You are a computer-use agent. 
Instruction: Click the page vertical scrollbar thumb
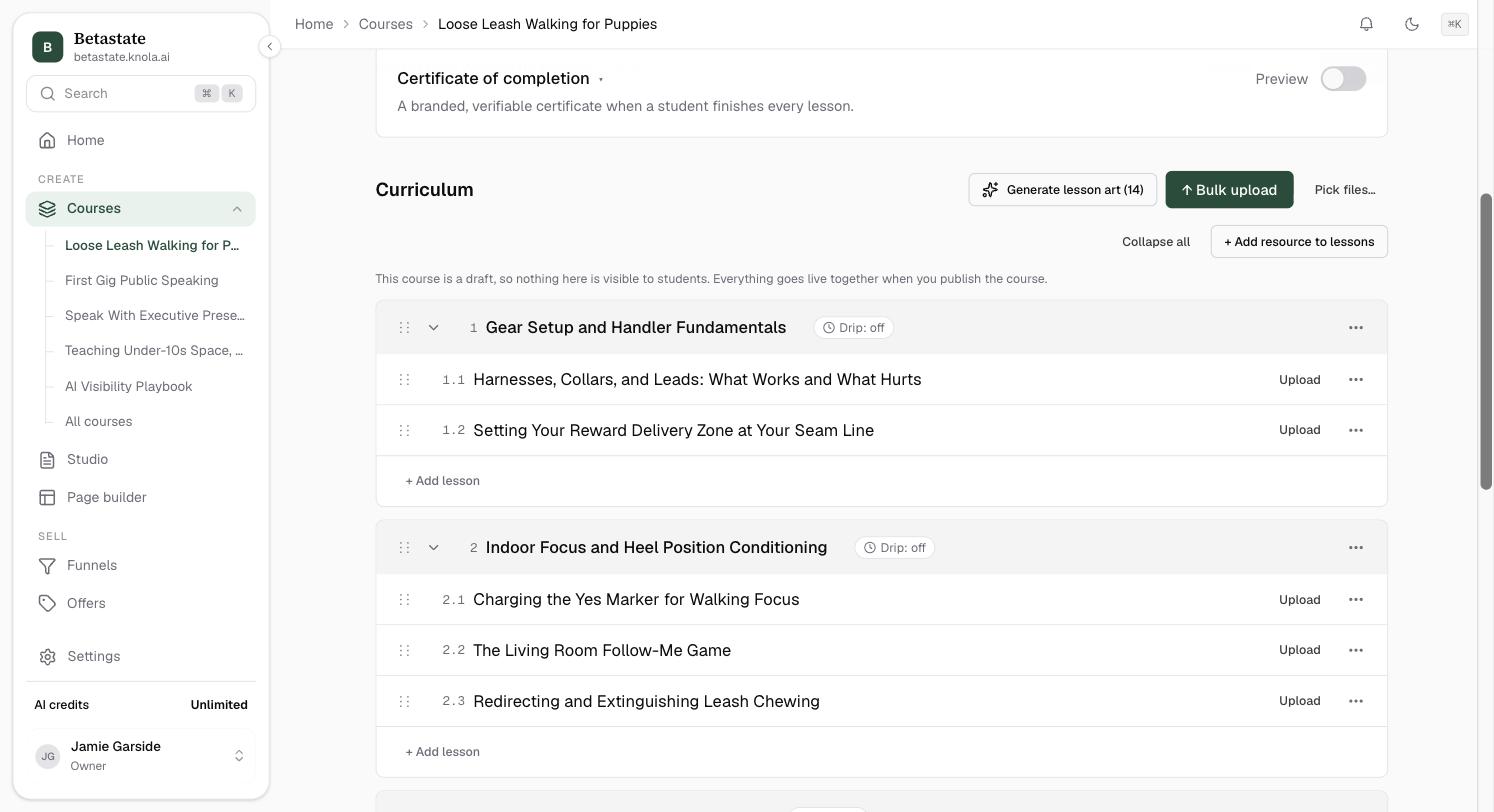1486,341
